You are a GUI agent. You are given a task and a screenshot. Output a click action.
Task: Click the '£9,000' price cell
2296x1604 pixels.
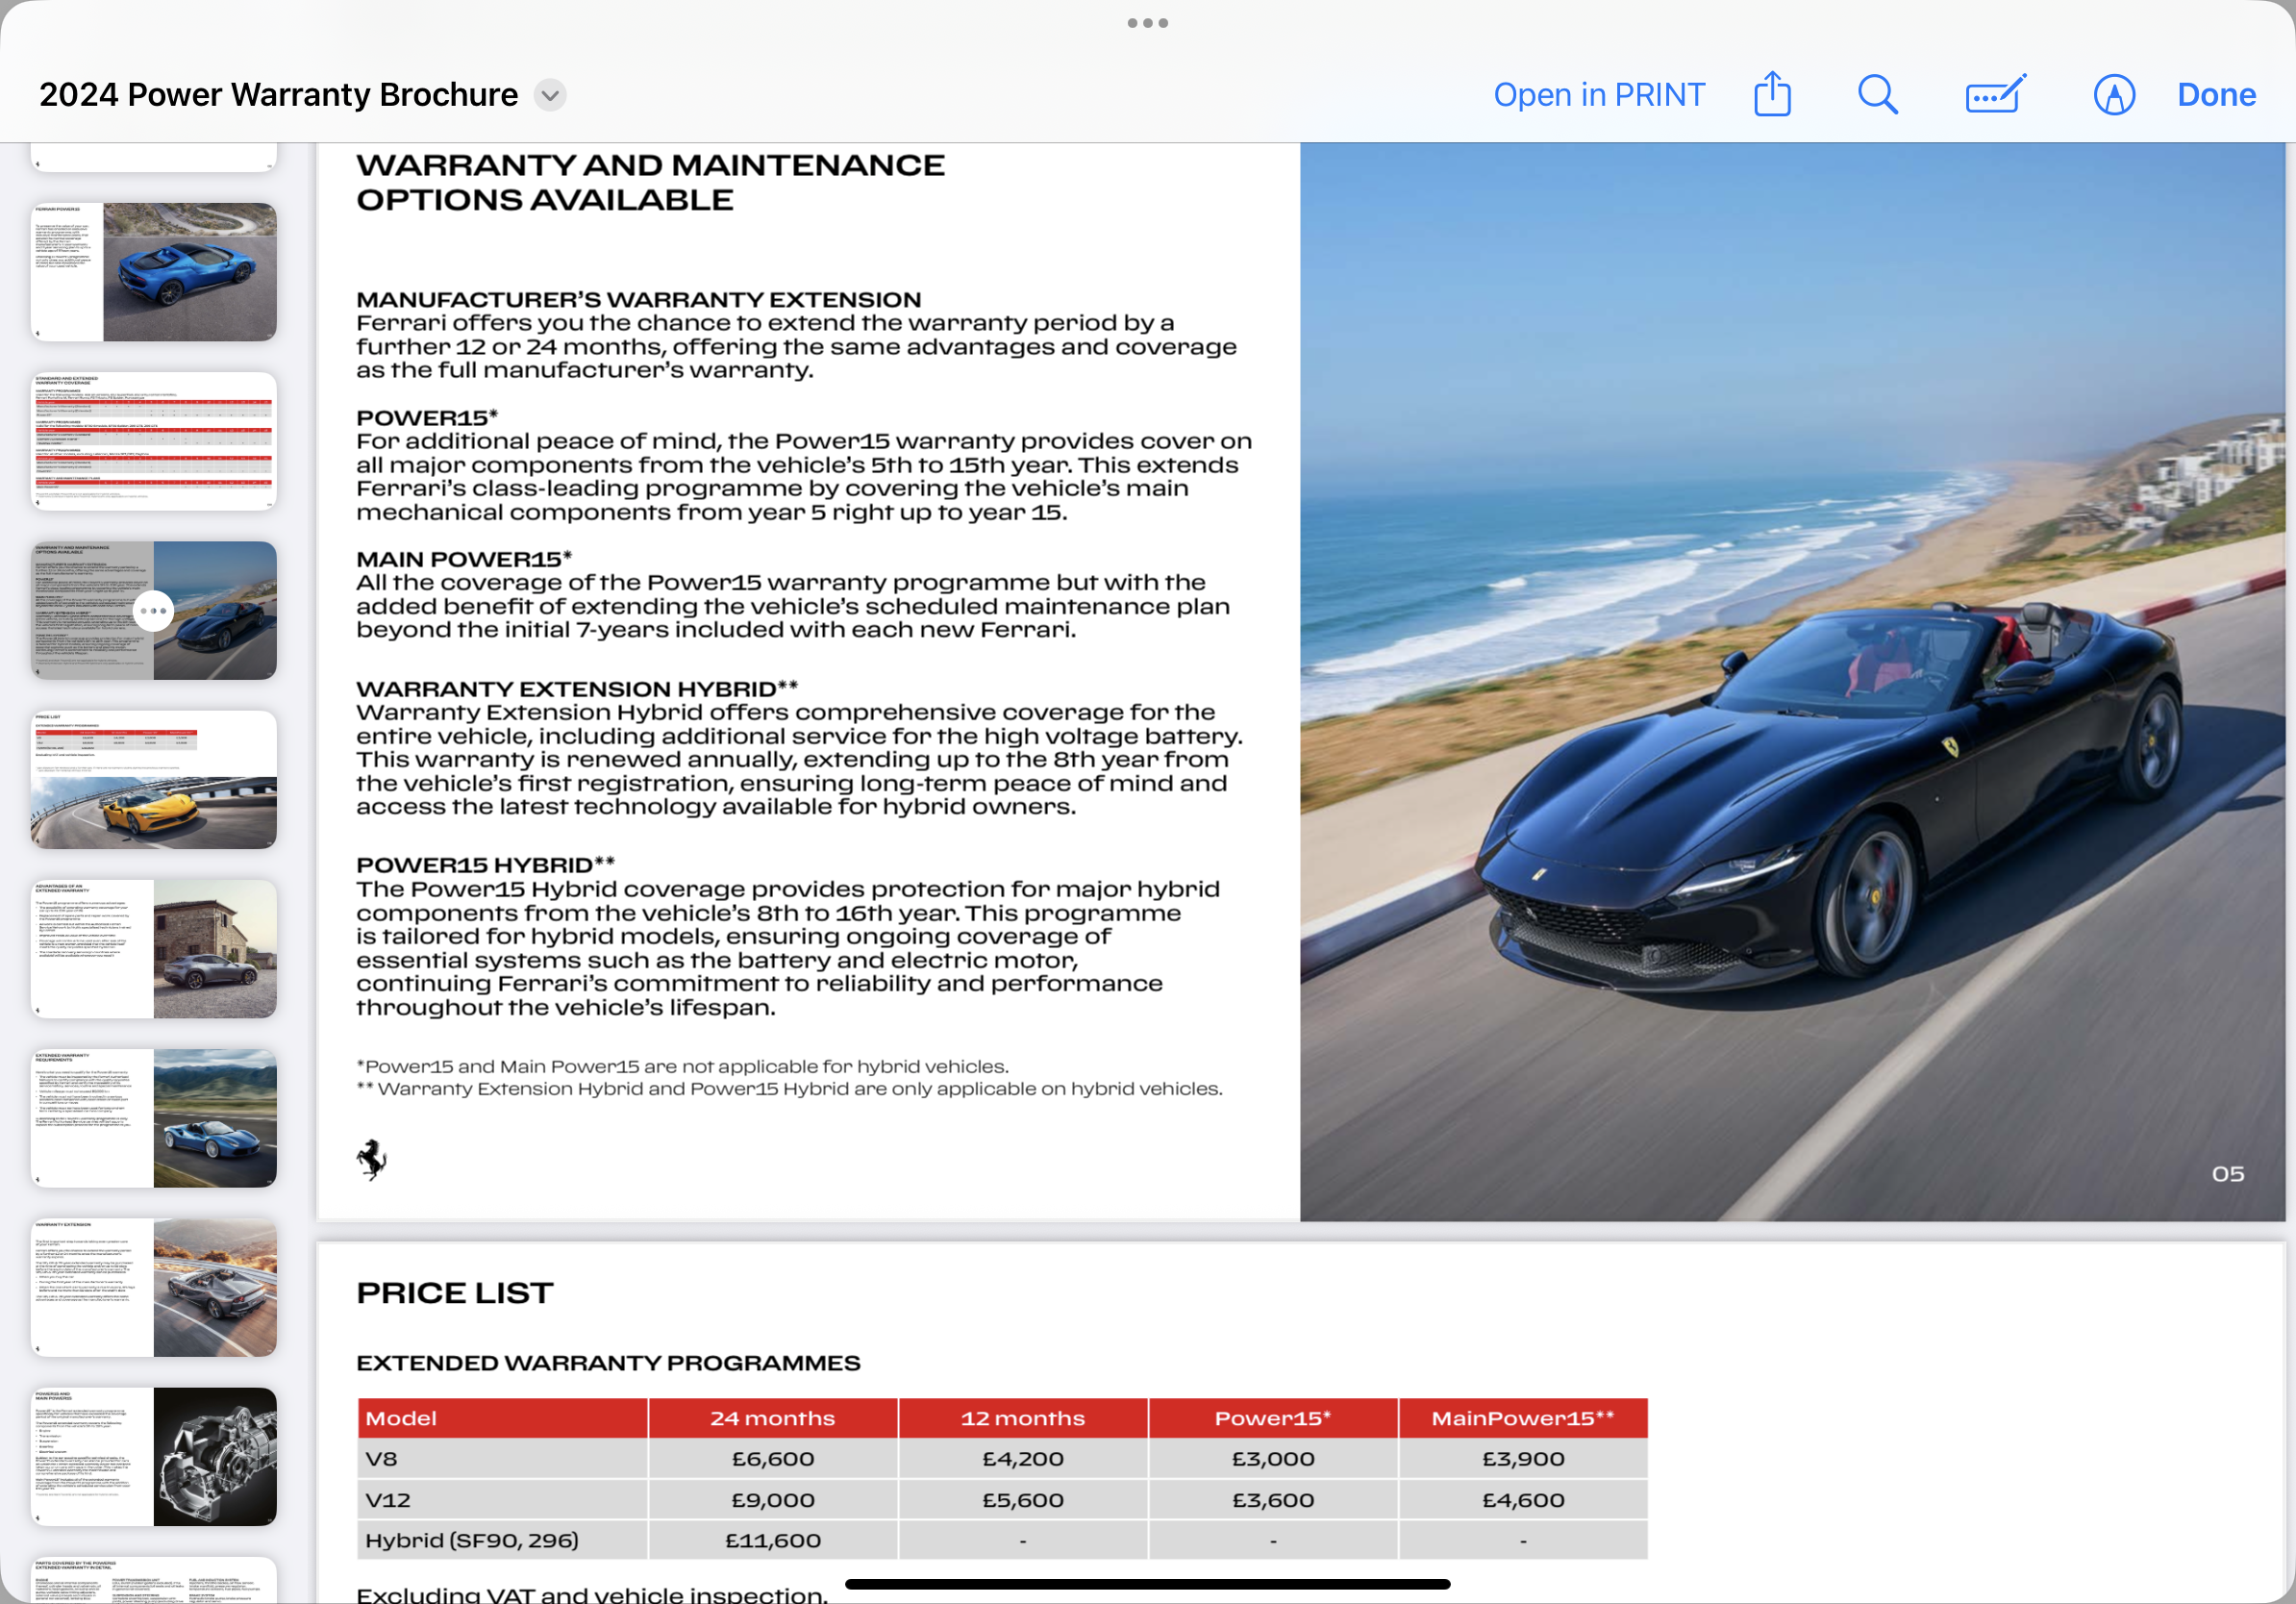coord(773,1500)
